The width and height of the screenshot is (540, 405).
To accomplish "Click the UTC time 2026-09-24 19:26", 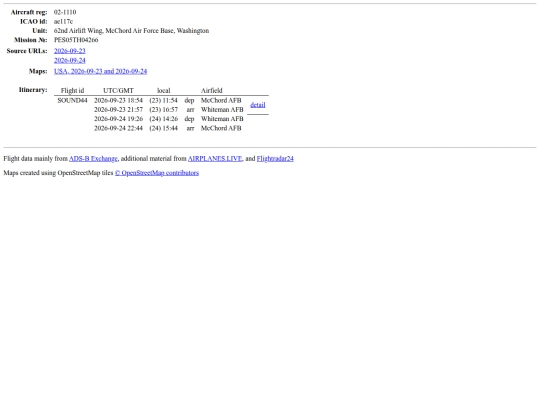I will point(118,119).
